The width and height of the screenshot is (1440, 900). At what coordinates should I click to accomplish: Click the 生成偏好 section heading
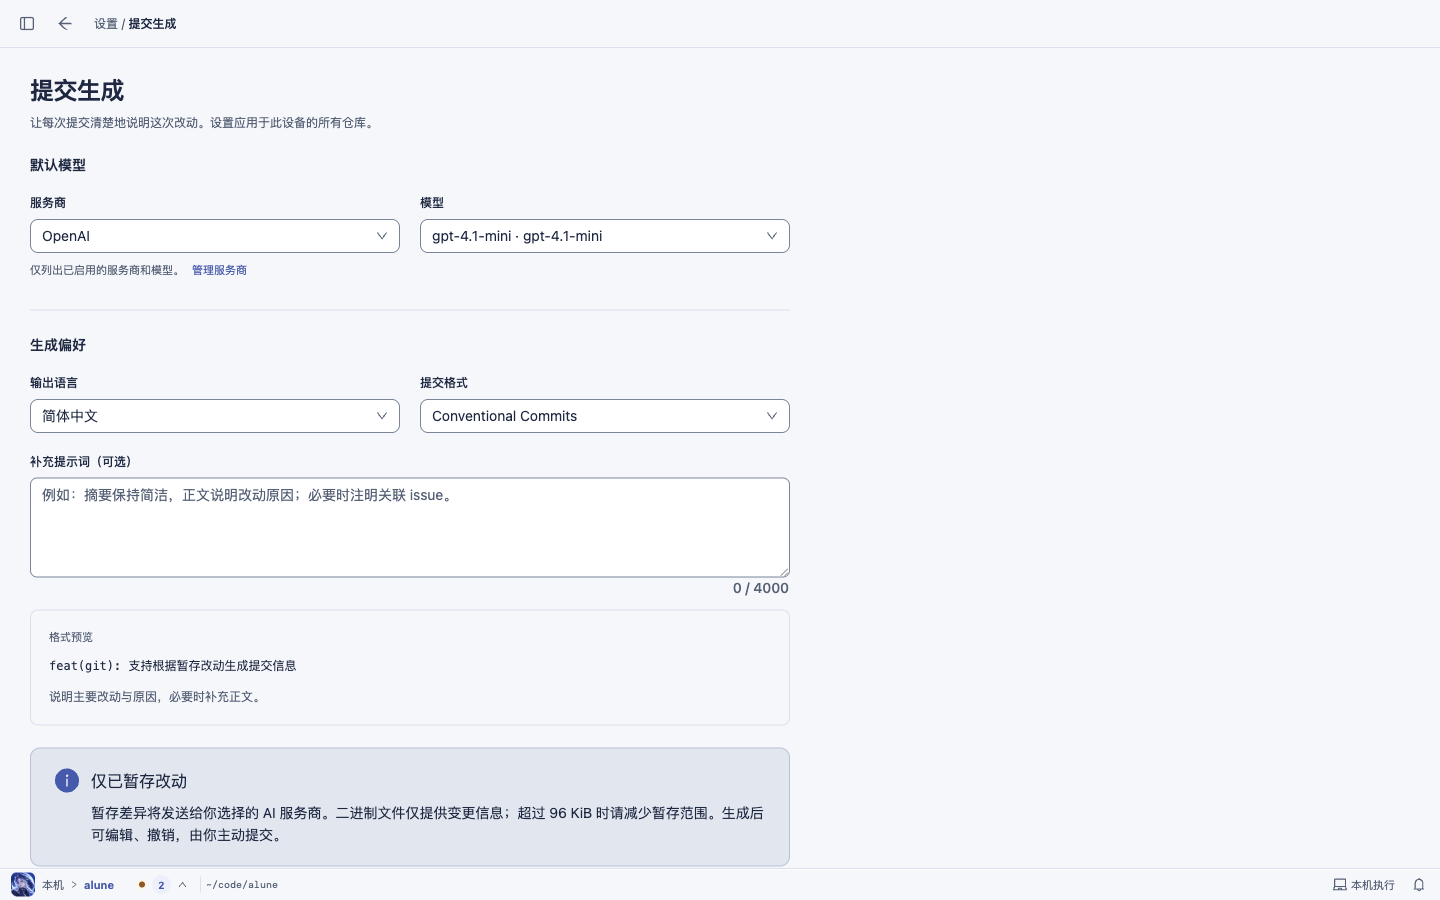coord(58,345)
